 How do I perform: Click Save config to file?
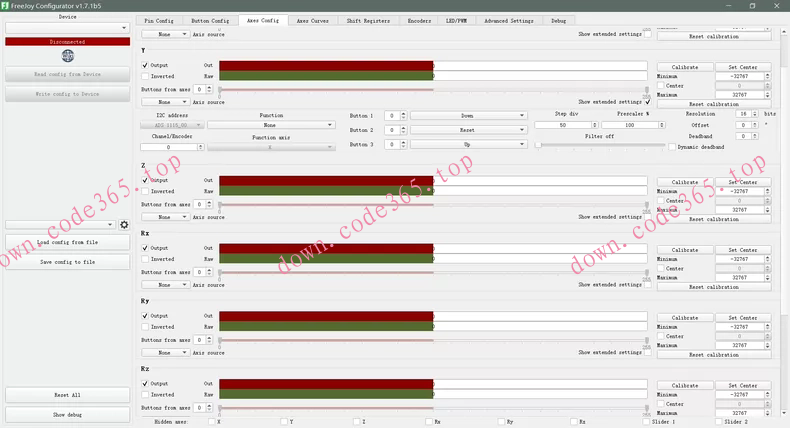pyautogui.click(x=68, y=262)
